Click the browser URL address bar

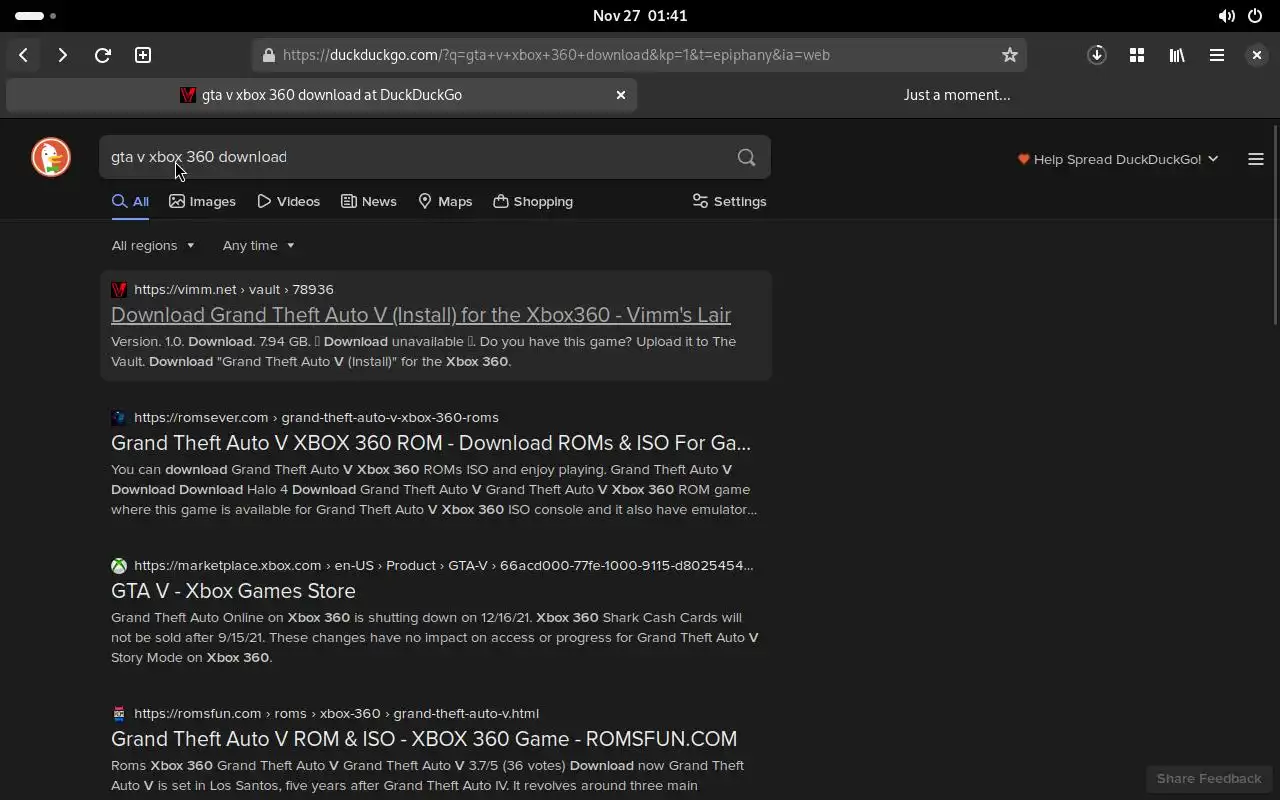pyautogui.click(x=640, y=55)
